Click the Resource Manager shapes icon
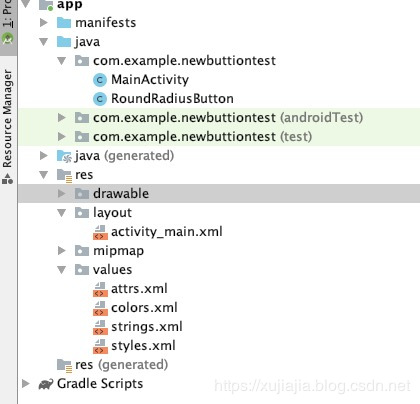The image size is (420, 404). click(x=8, y=179)
